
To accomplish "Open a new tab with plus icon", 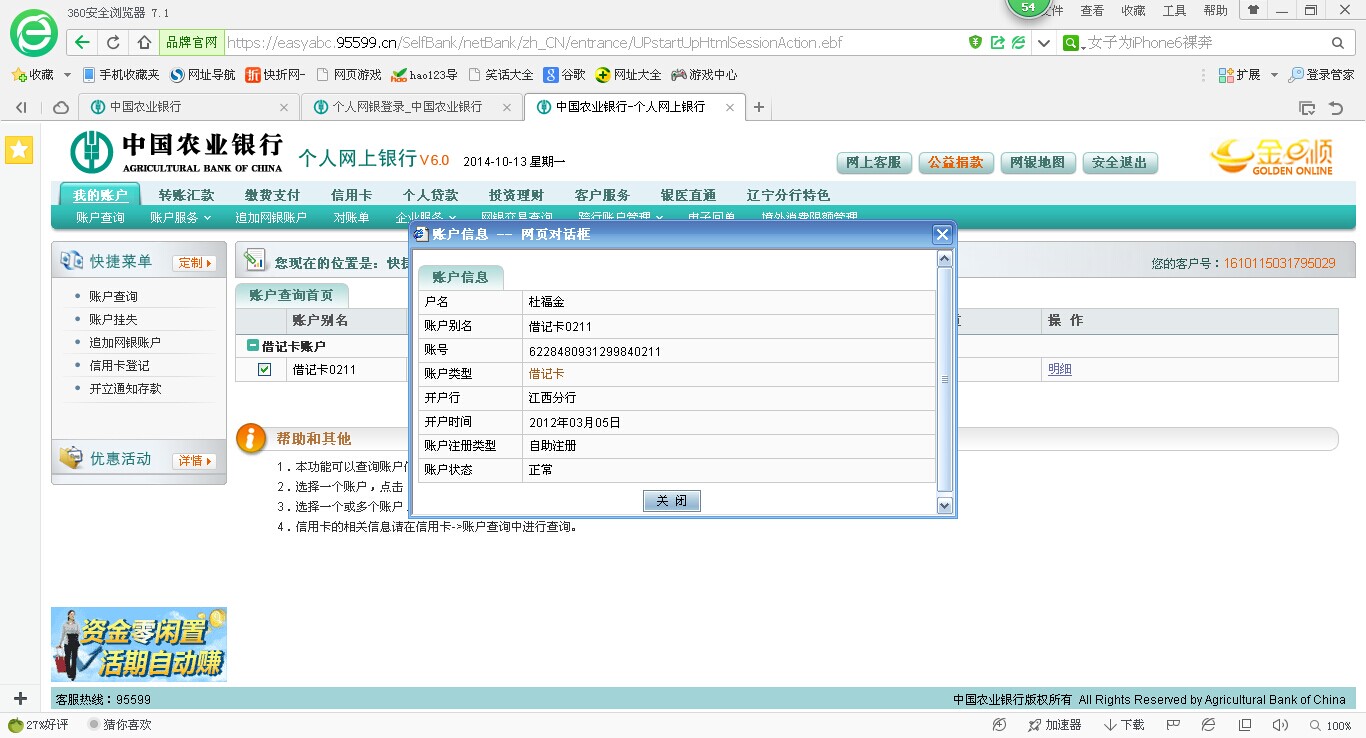I will pos(759,107).
